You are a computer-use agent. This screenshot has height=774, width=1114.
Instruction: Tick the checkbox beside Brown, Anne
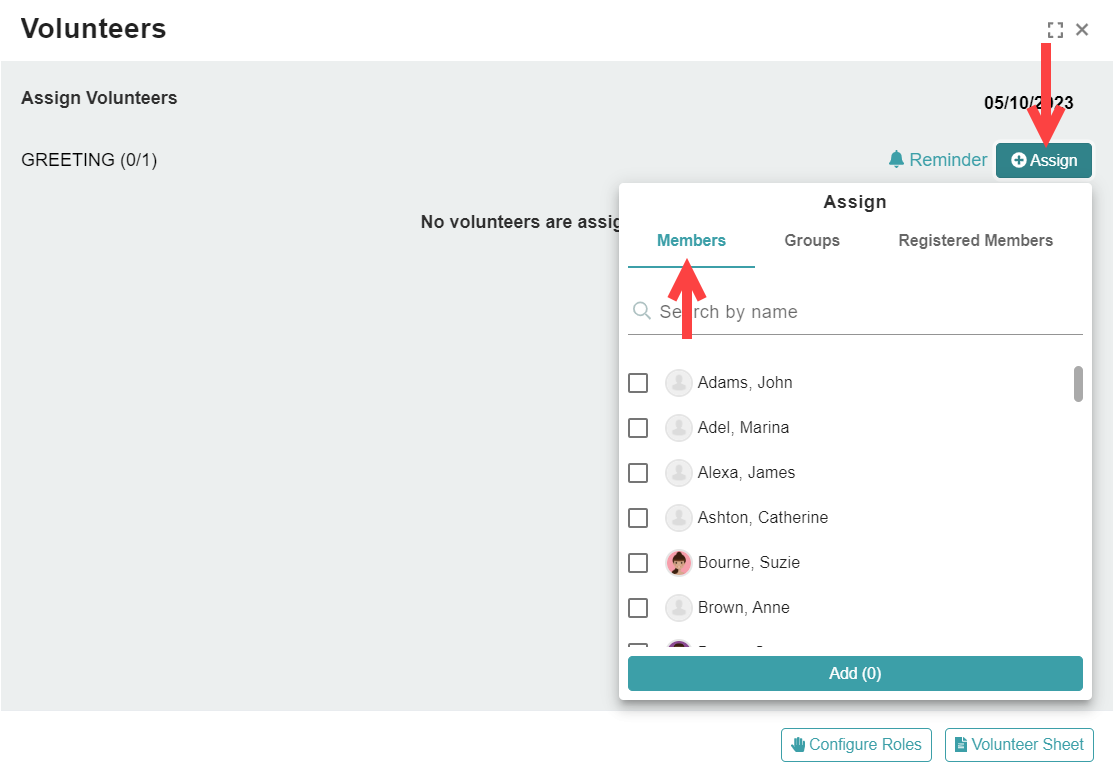(638, 608)
